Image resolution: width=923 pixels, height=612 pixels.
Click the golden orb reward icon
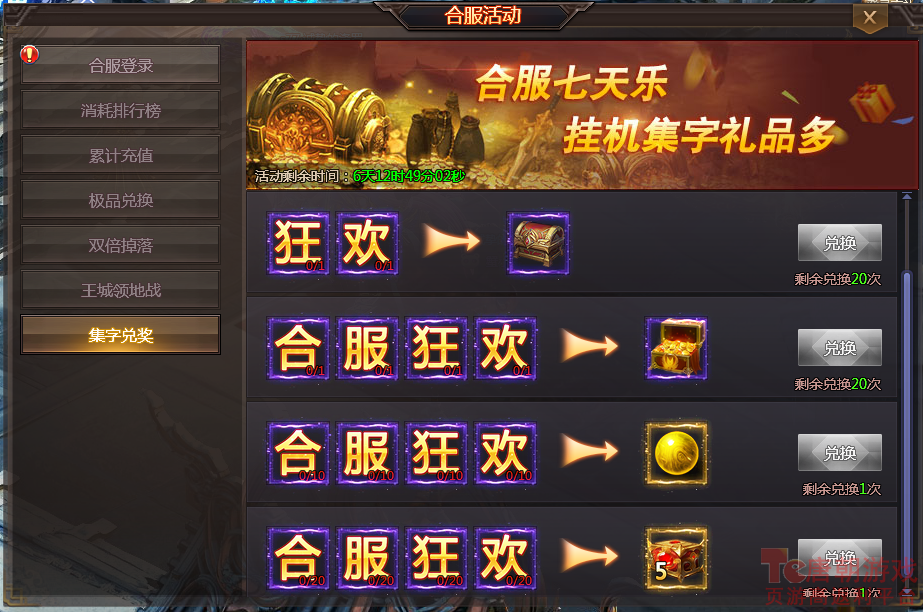click(676, 453)
